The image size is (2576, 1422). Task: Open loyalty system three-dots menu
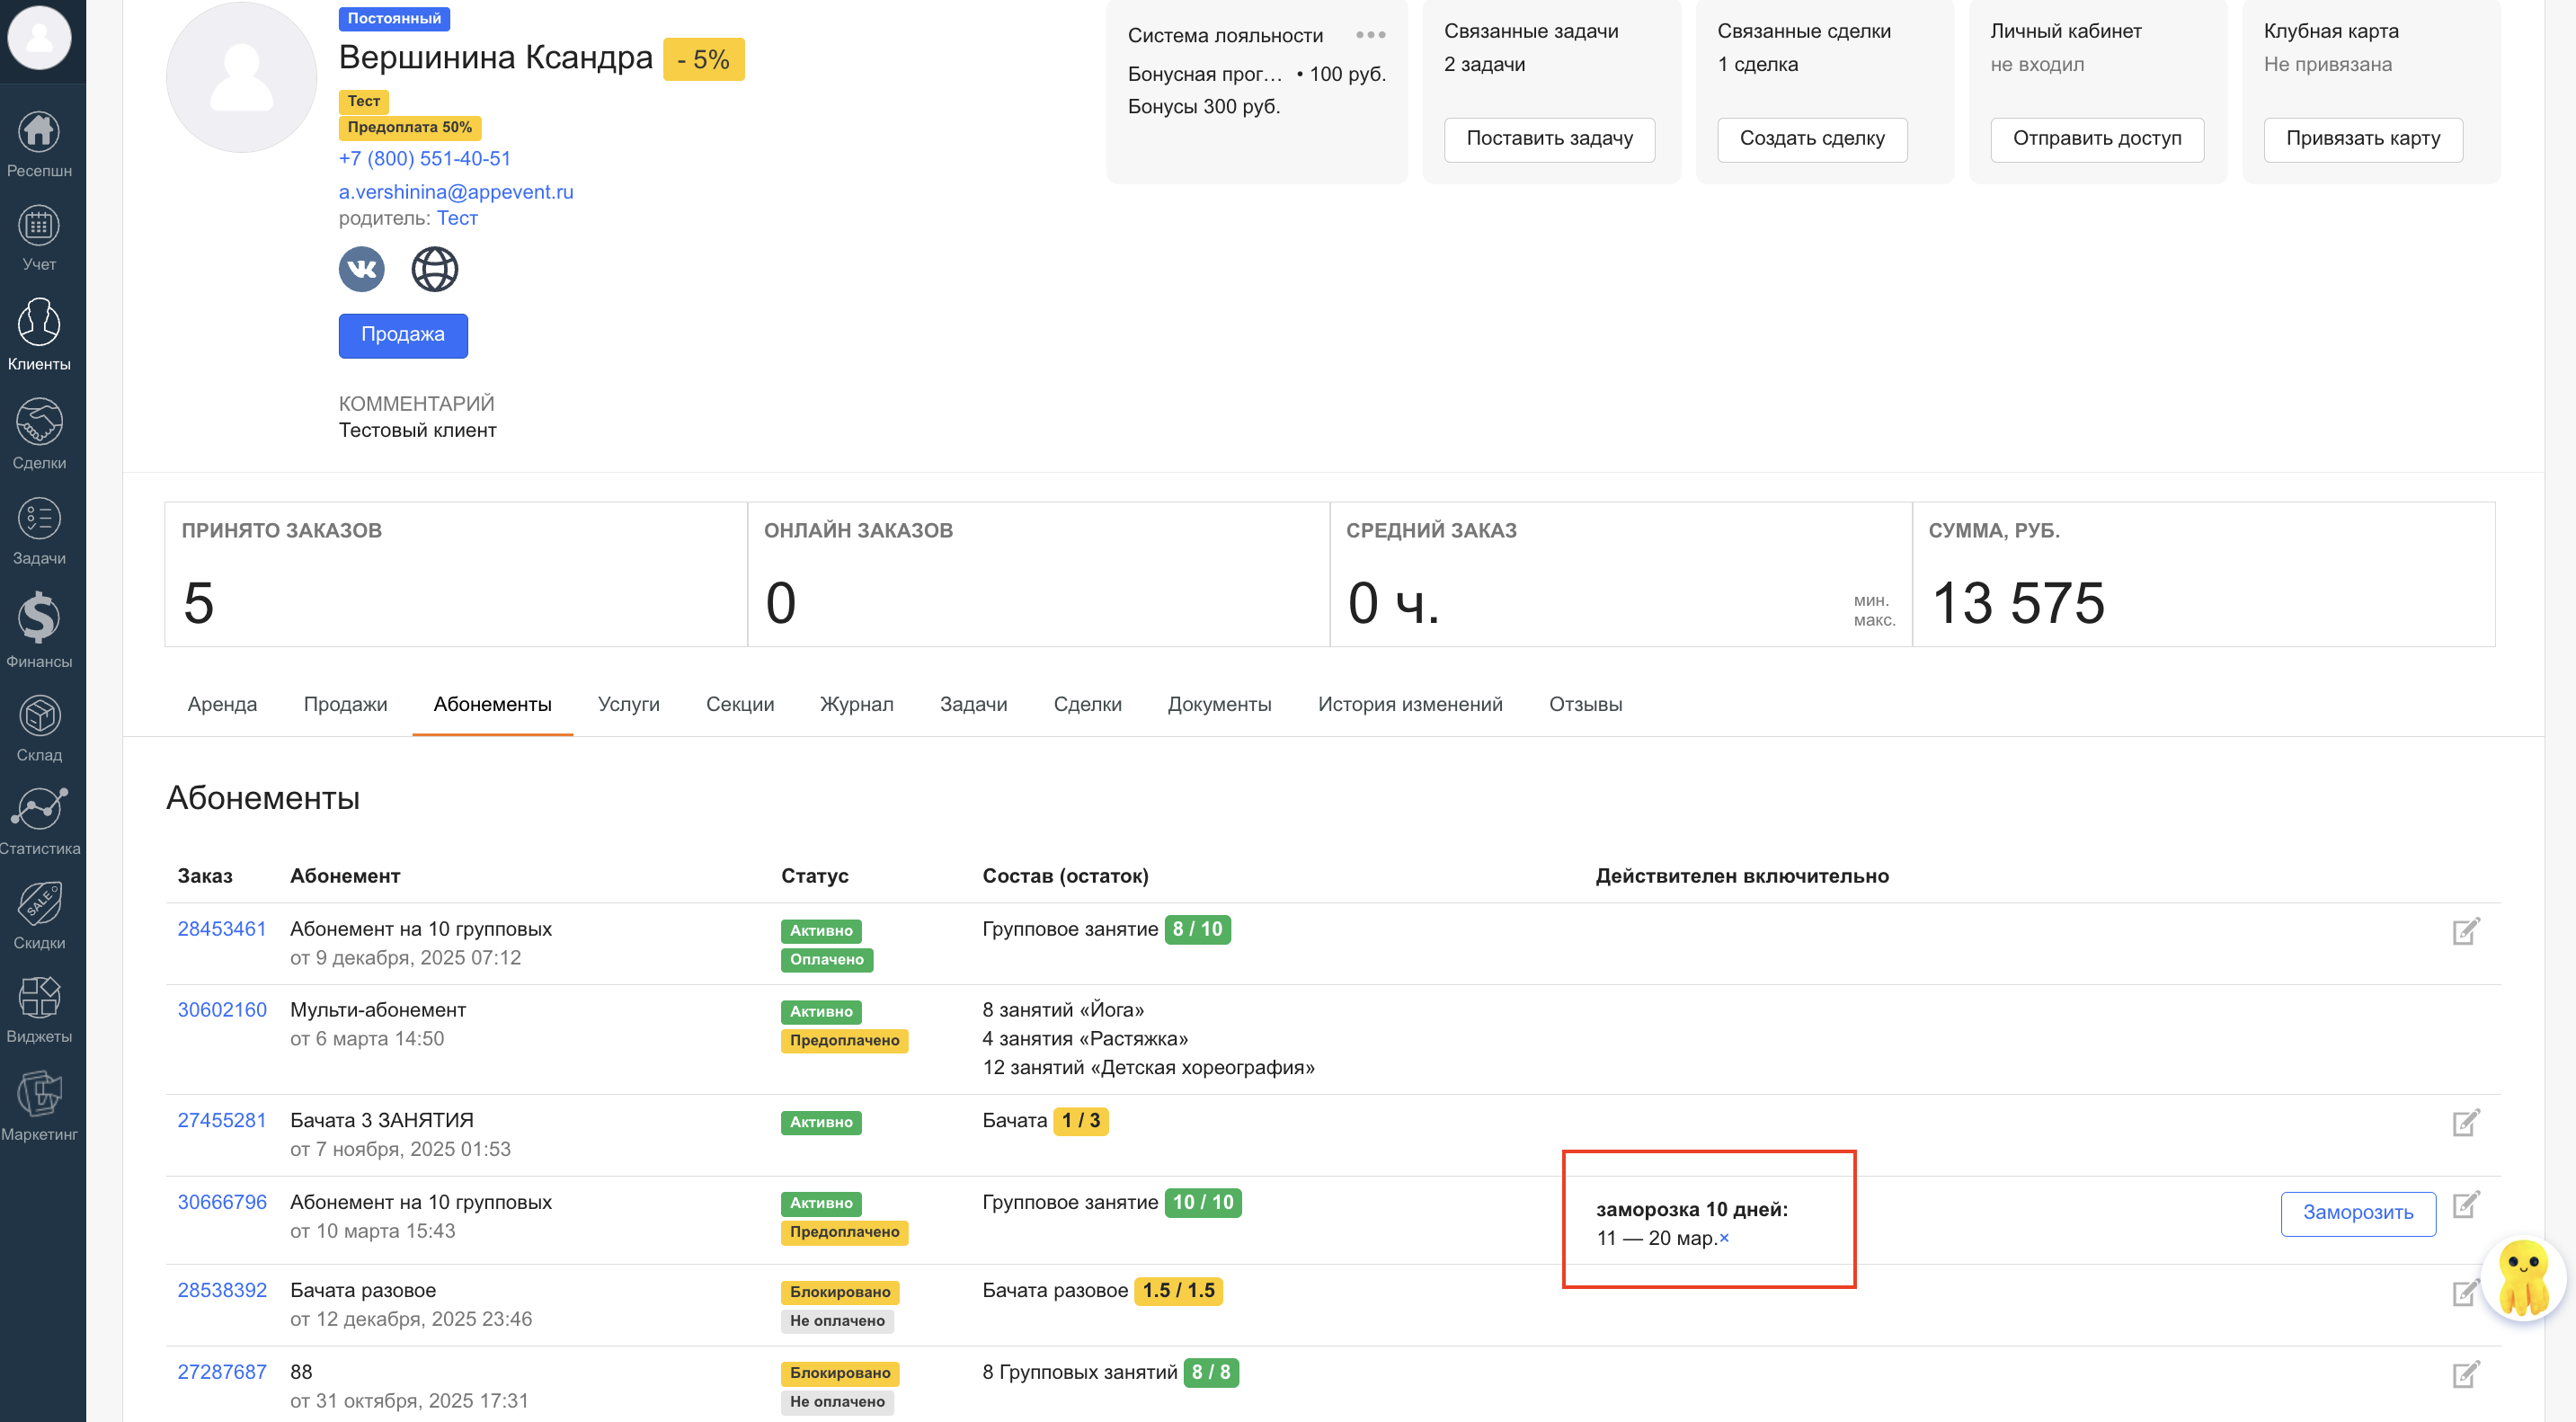(1370, 35)
